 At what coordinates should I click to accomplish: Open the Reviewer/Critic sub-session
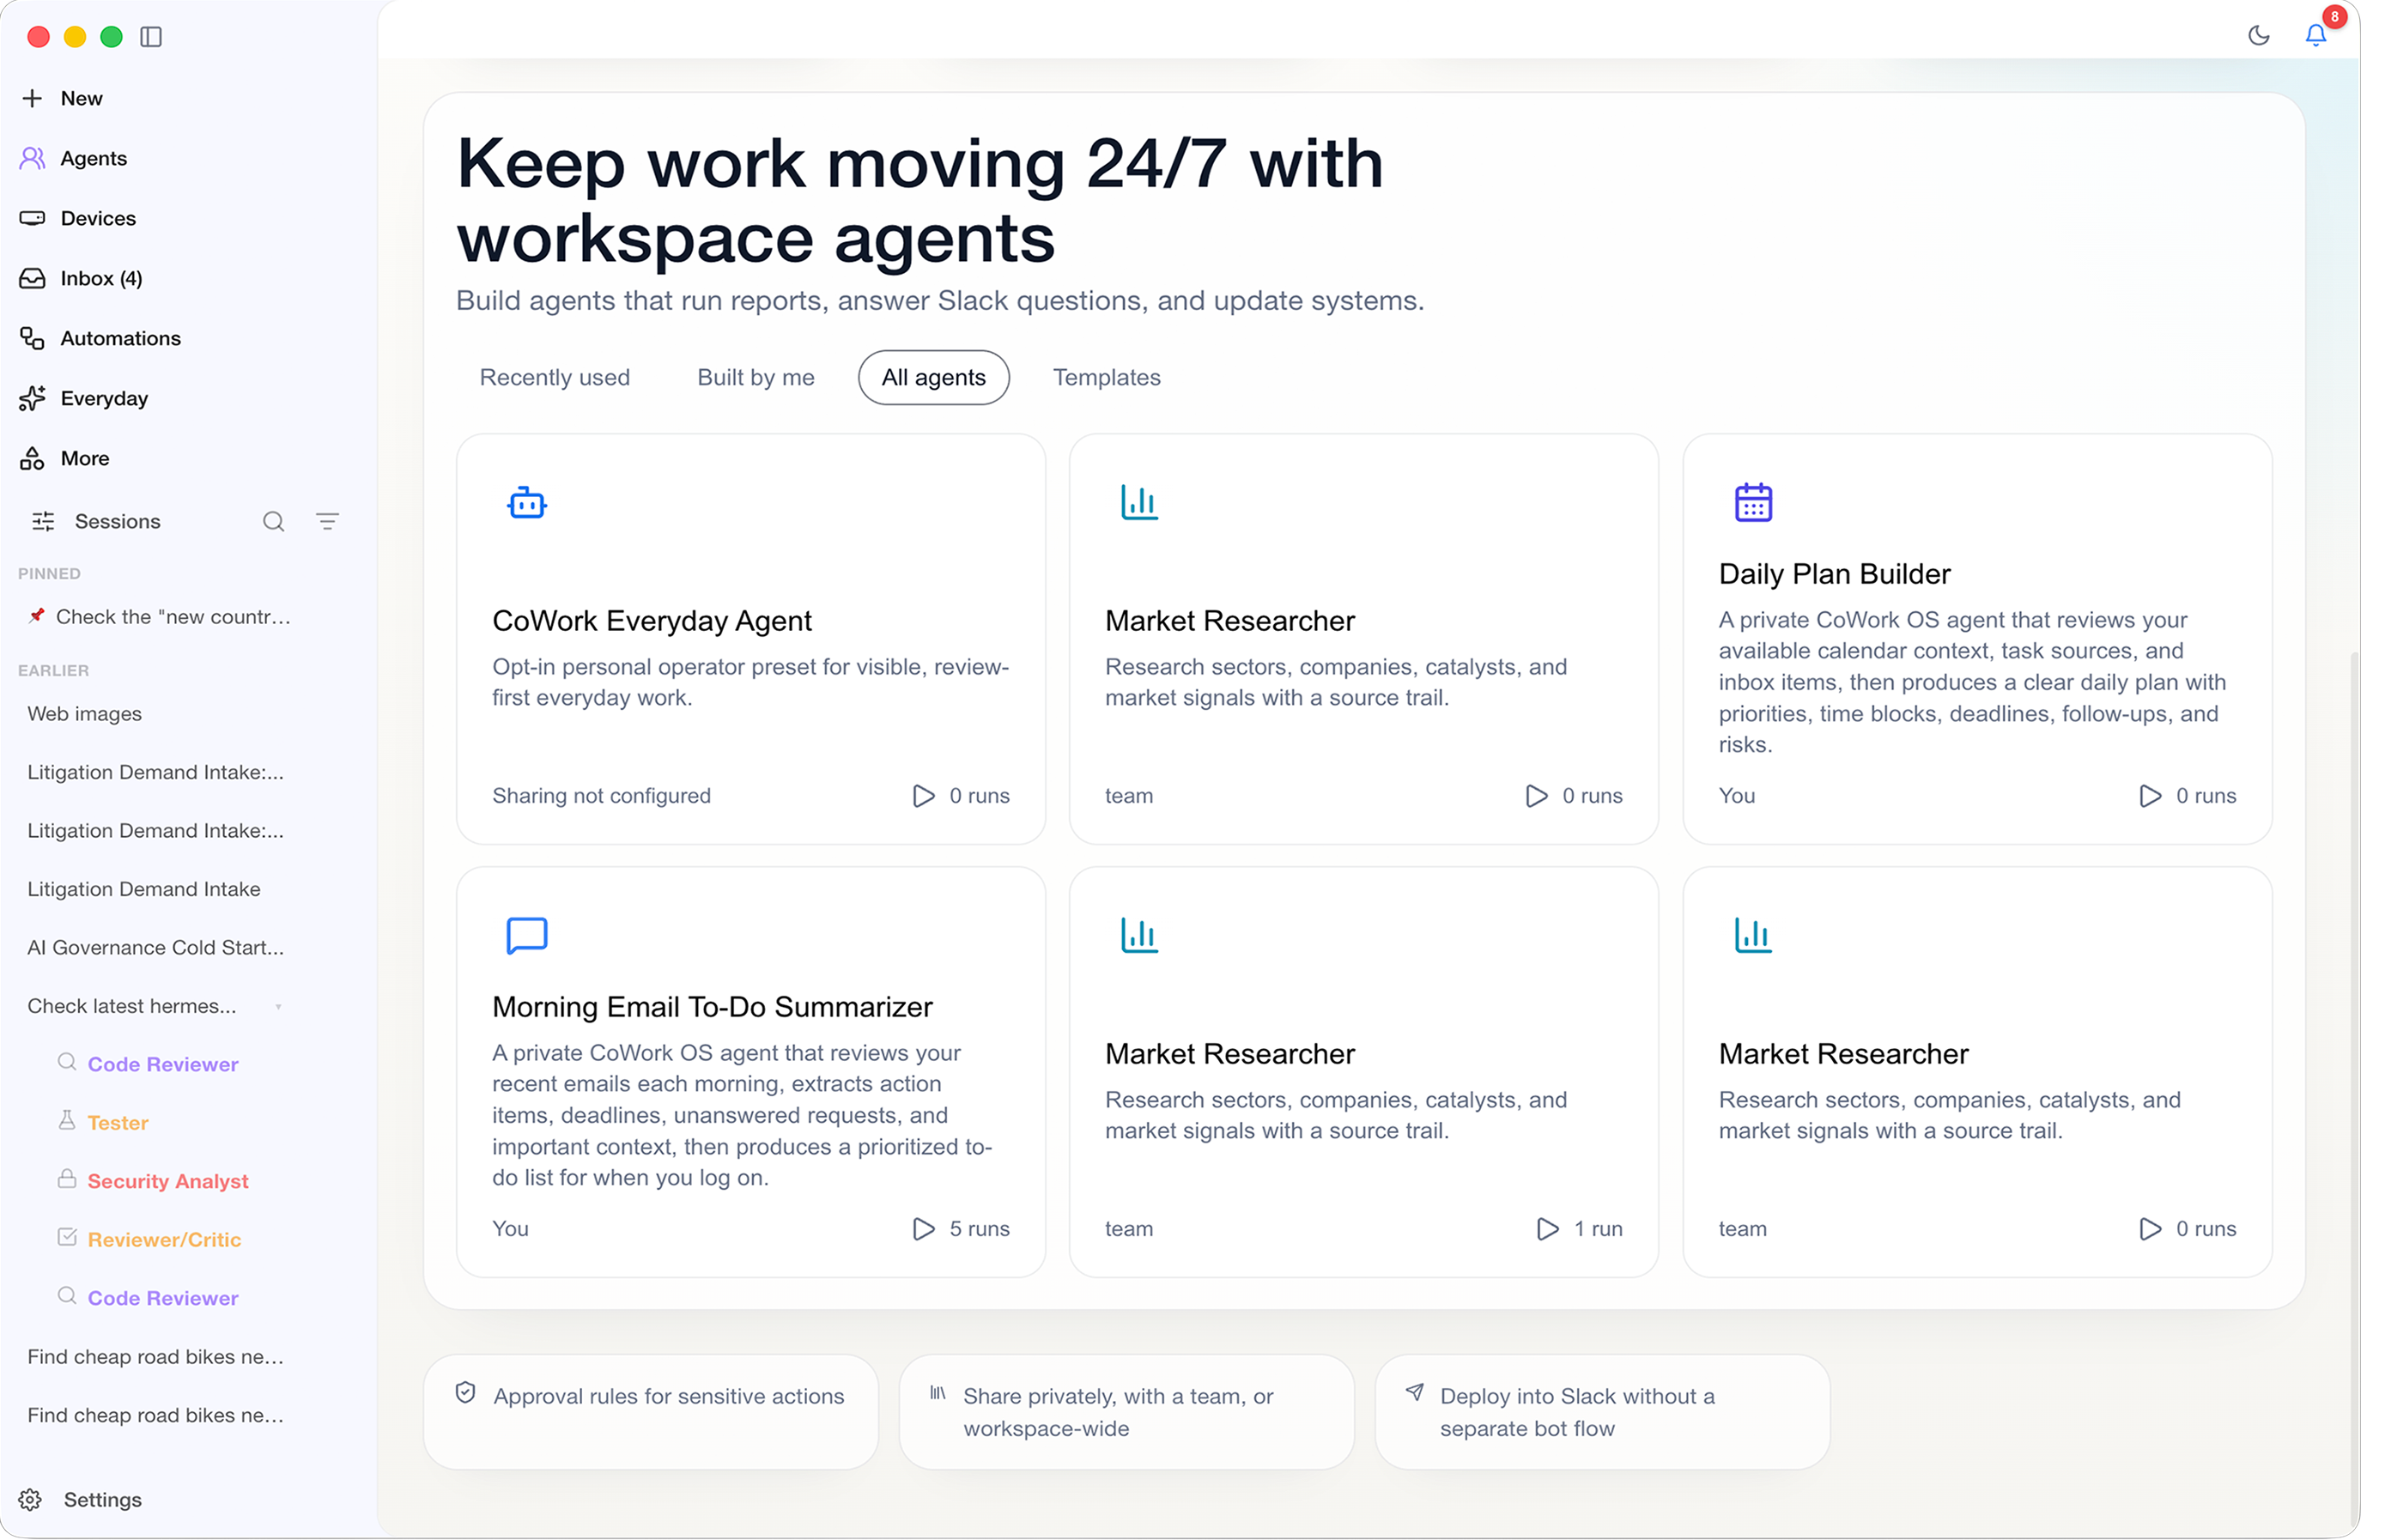(164, 1240)
